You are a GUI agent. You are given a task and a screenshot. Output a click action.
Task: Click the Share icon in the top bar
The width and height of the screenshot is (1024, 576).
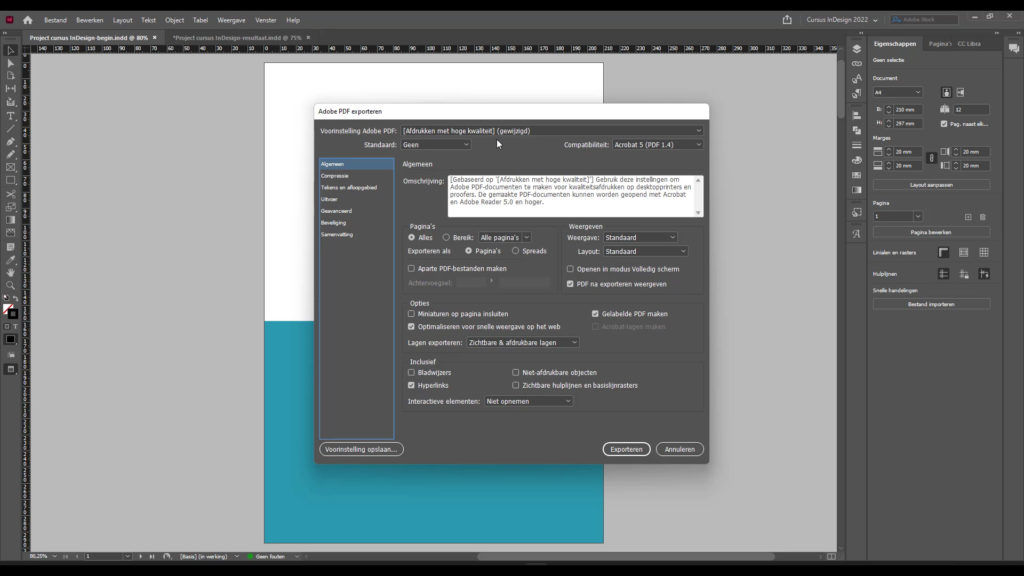click(x=787, y=20)
